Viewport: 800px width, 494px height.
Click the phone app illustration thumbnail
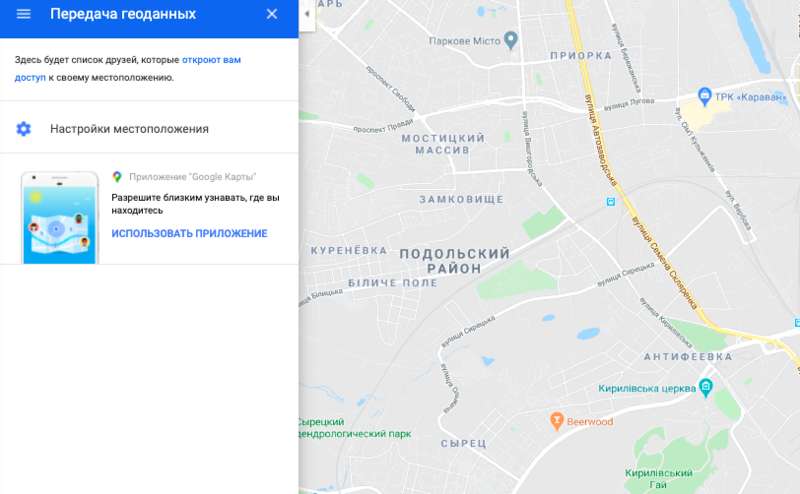point(60,218)
